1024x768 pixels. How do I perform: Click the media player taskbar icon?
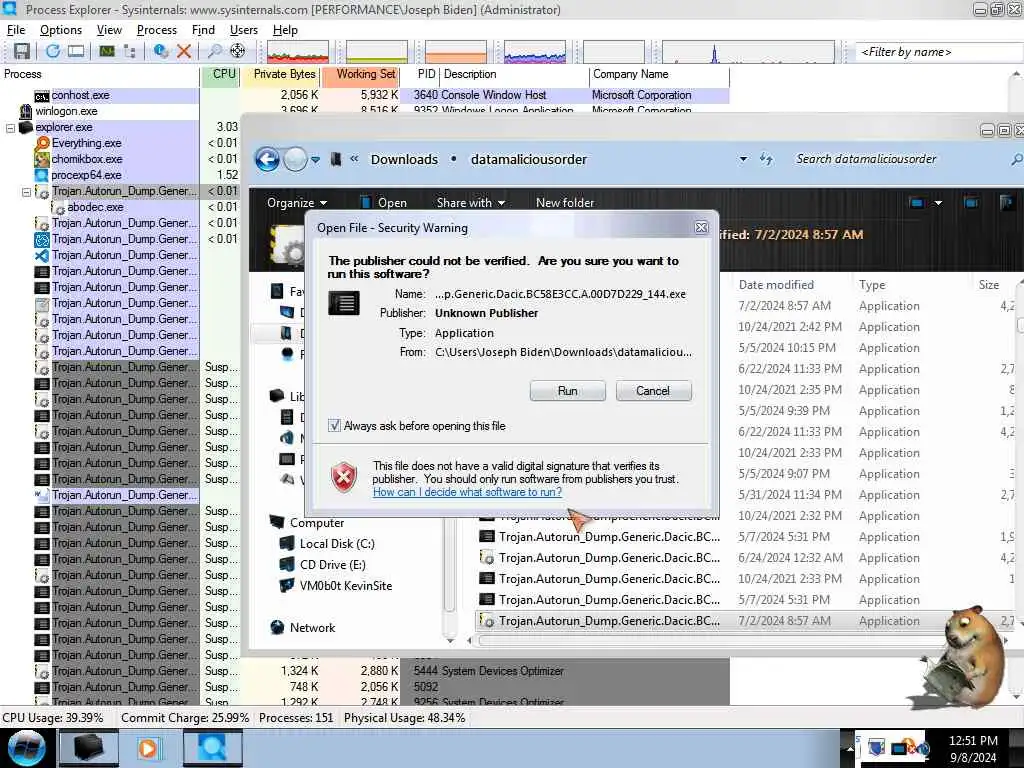pos(148,748)
